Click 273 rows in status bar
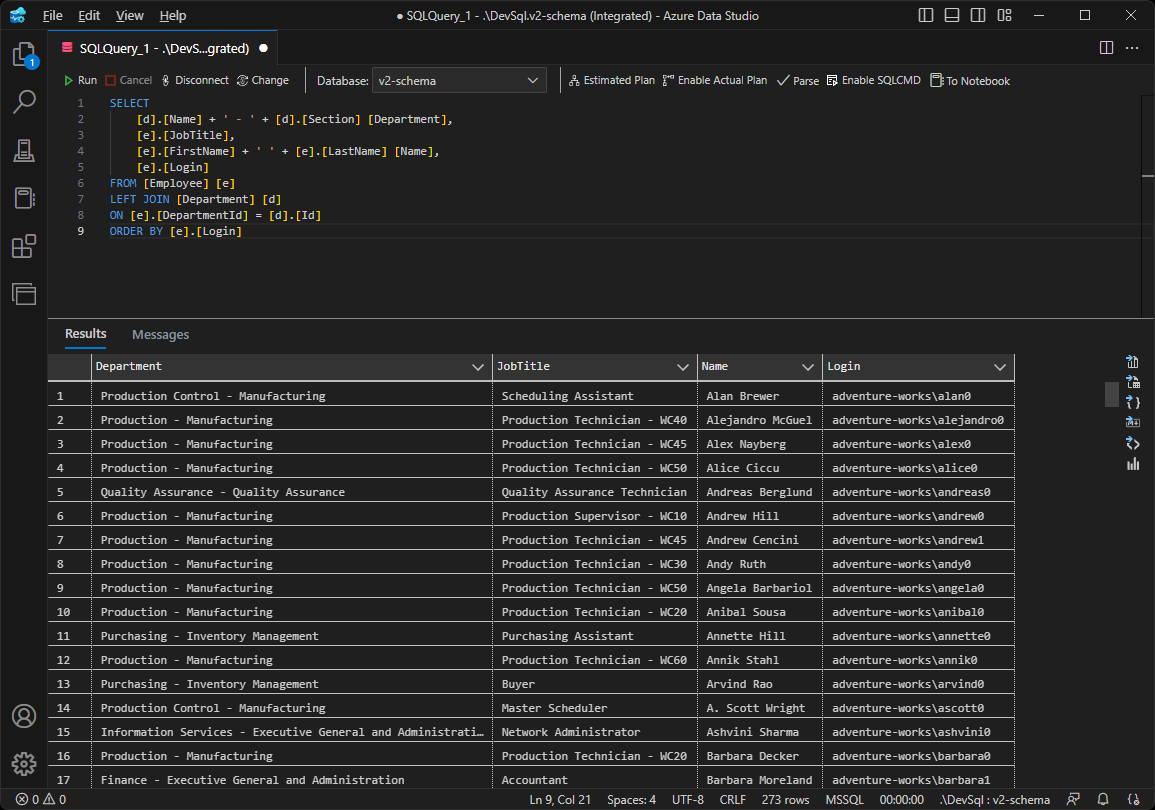Screen dimensions: 1155x810 [x=785, y=800]
